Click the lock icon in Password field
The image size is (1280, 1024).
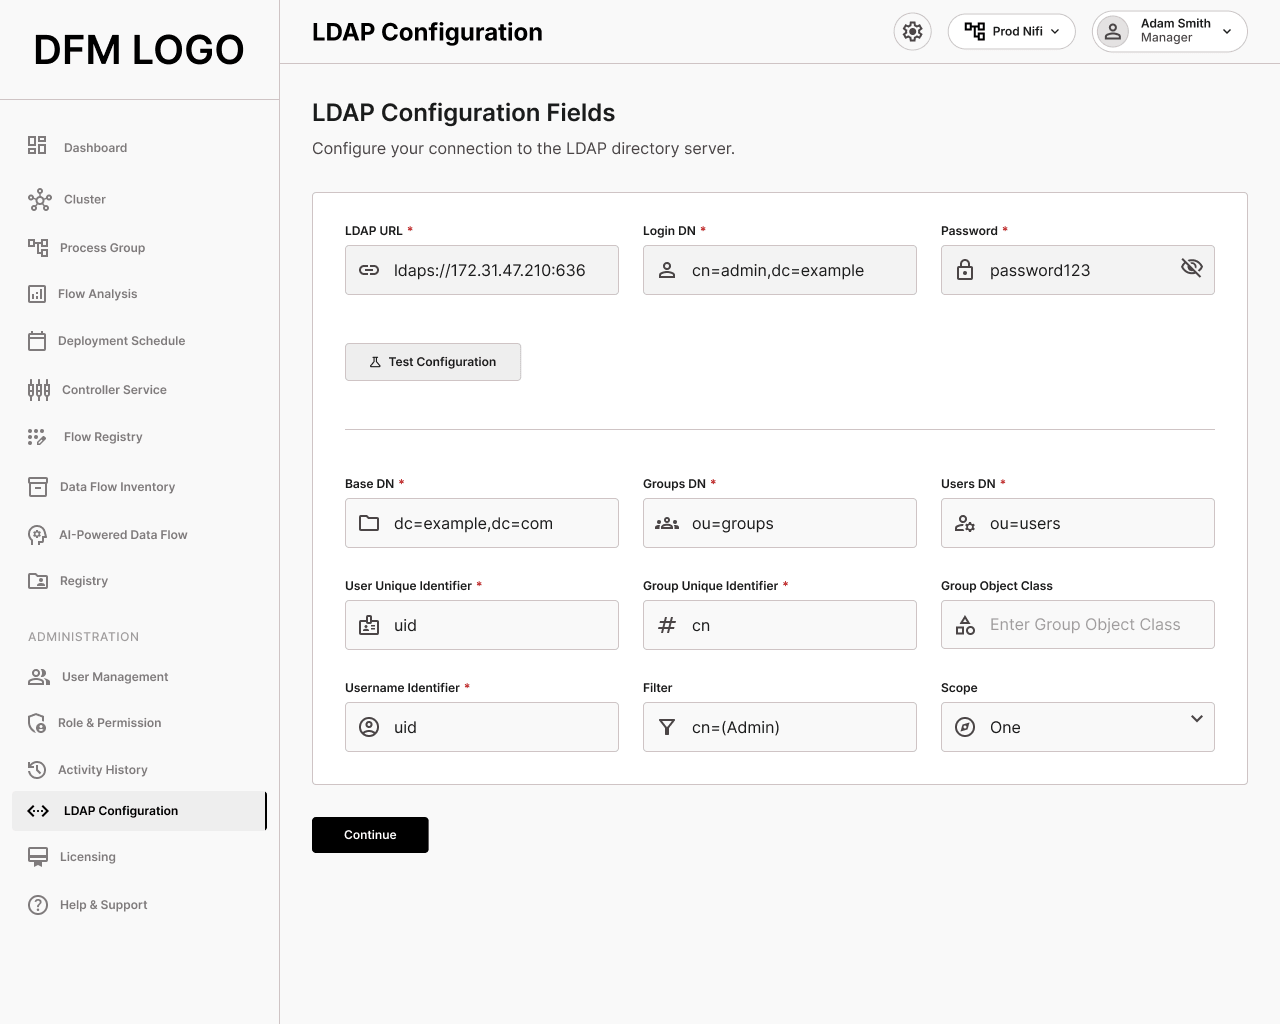(x=965, y=270)
